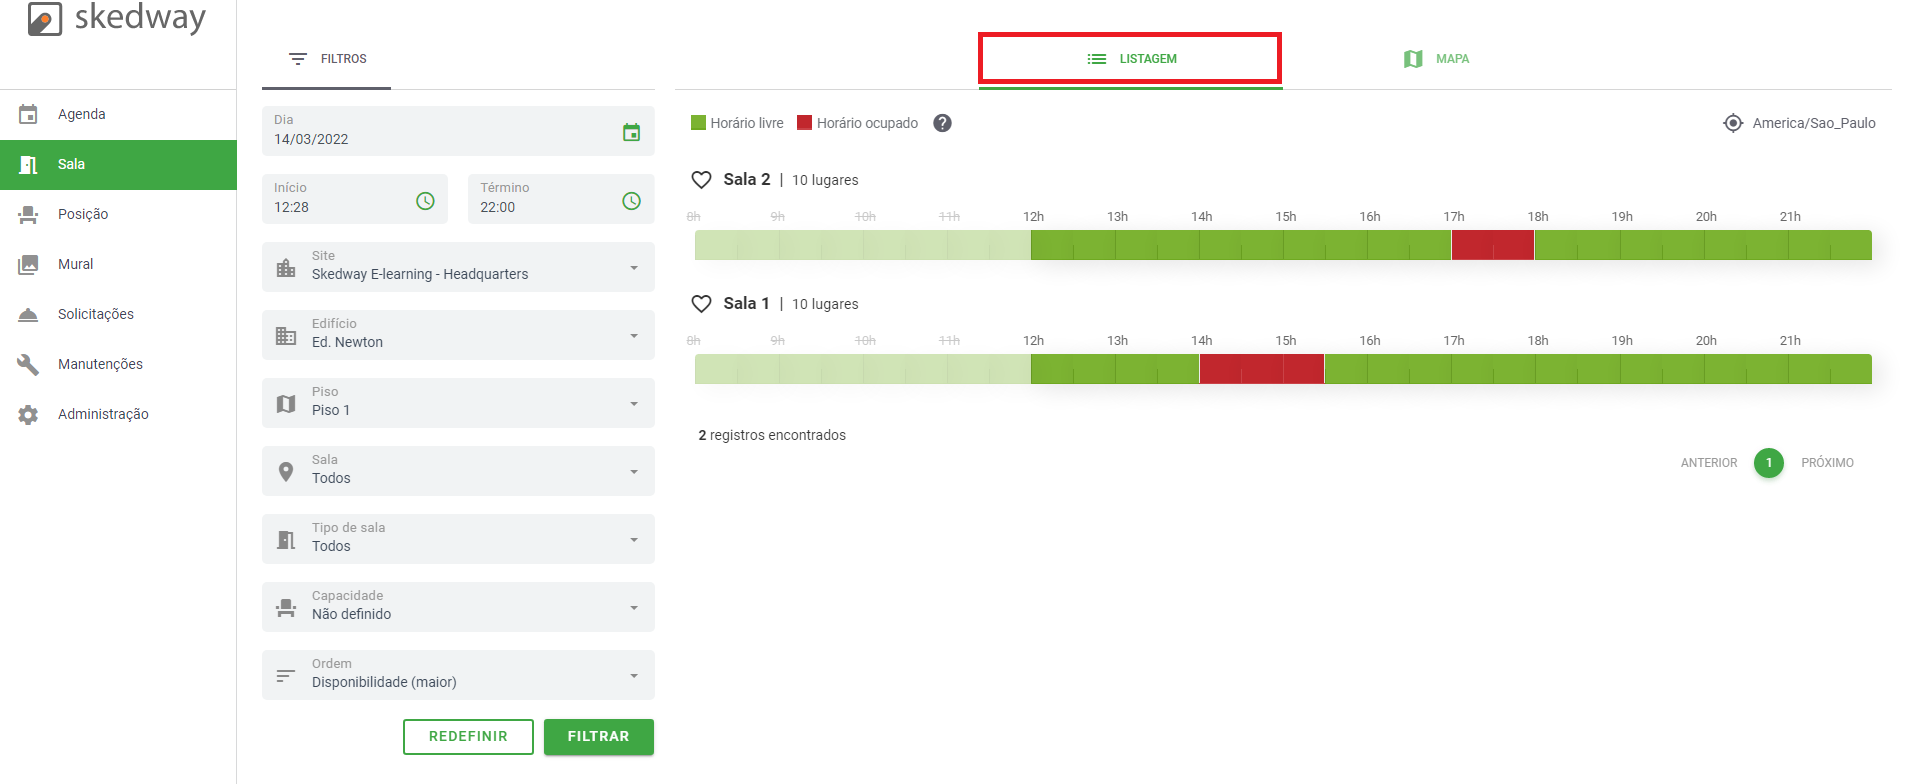Open Administração settings in sidebar
The width and height of the screenshot is (1907, 784).
click(102, 414)
